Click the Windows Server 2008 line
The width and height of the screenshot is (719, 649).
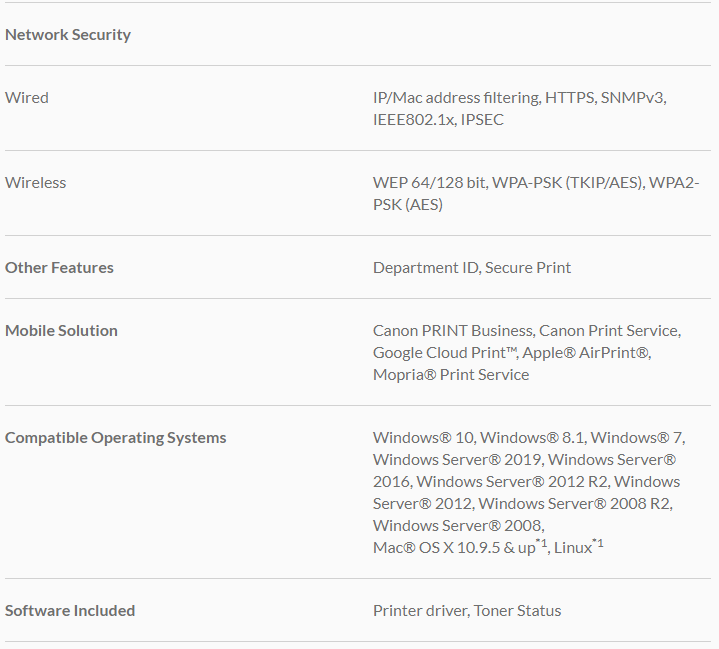tap(457, 526)
